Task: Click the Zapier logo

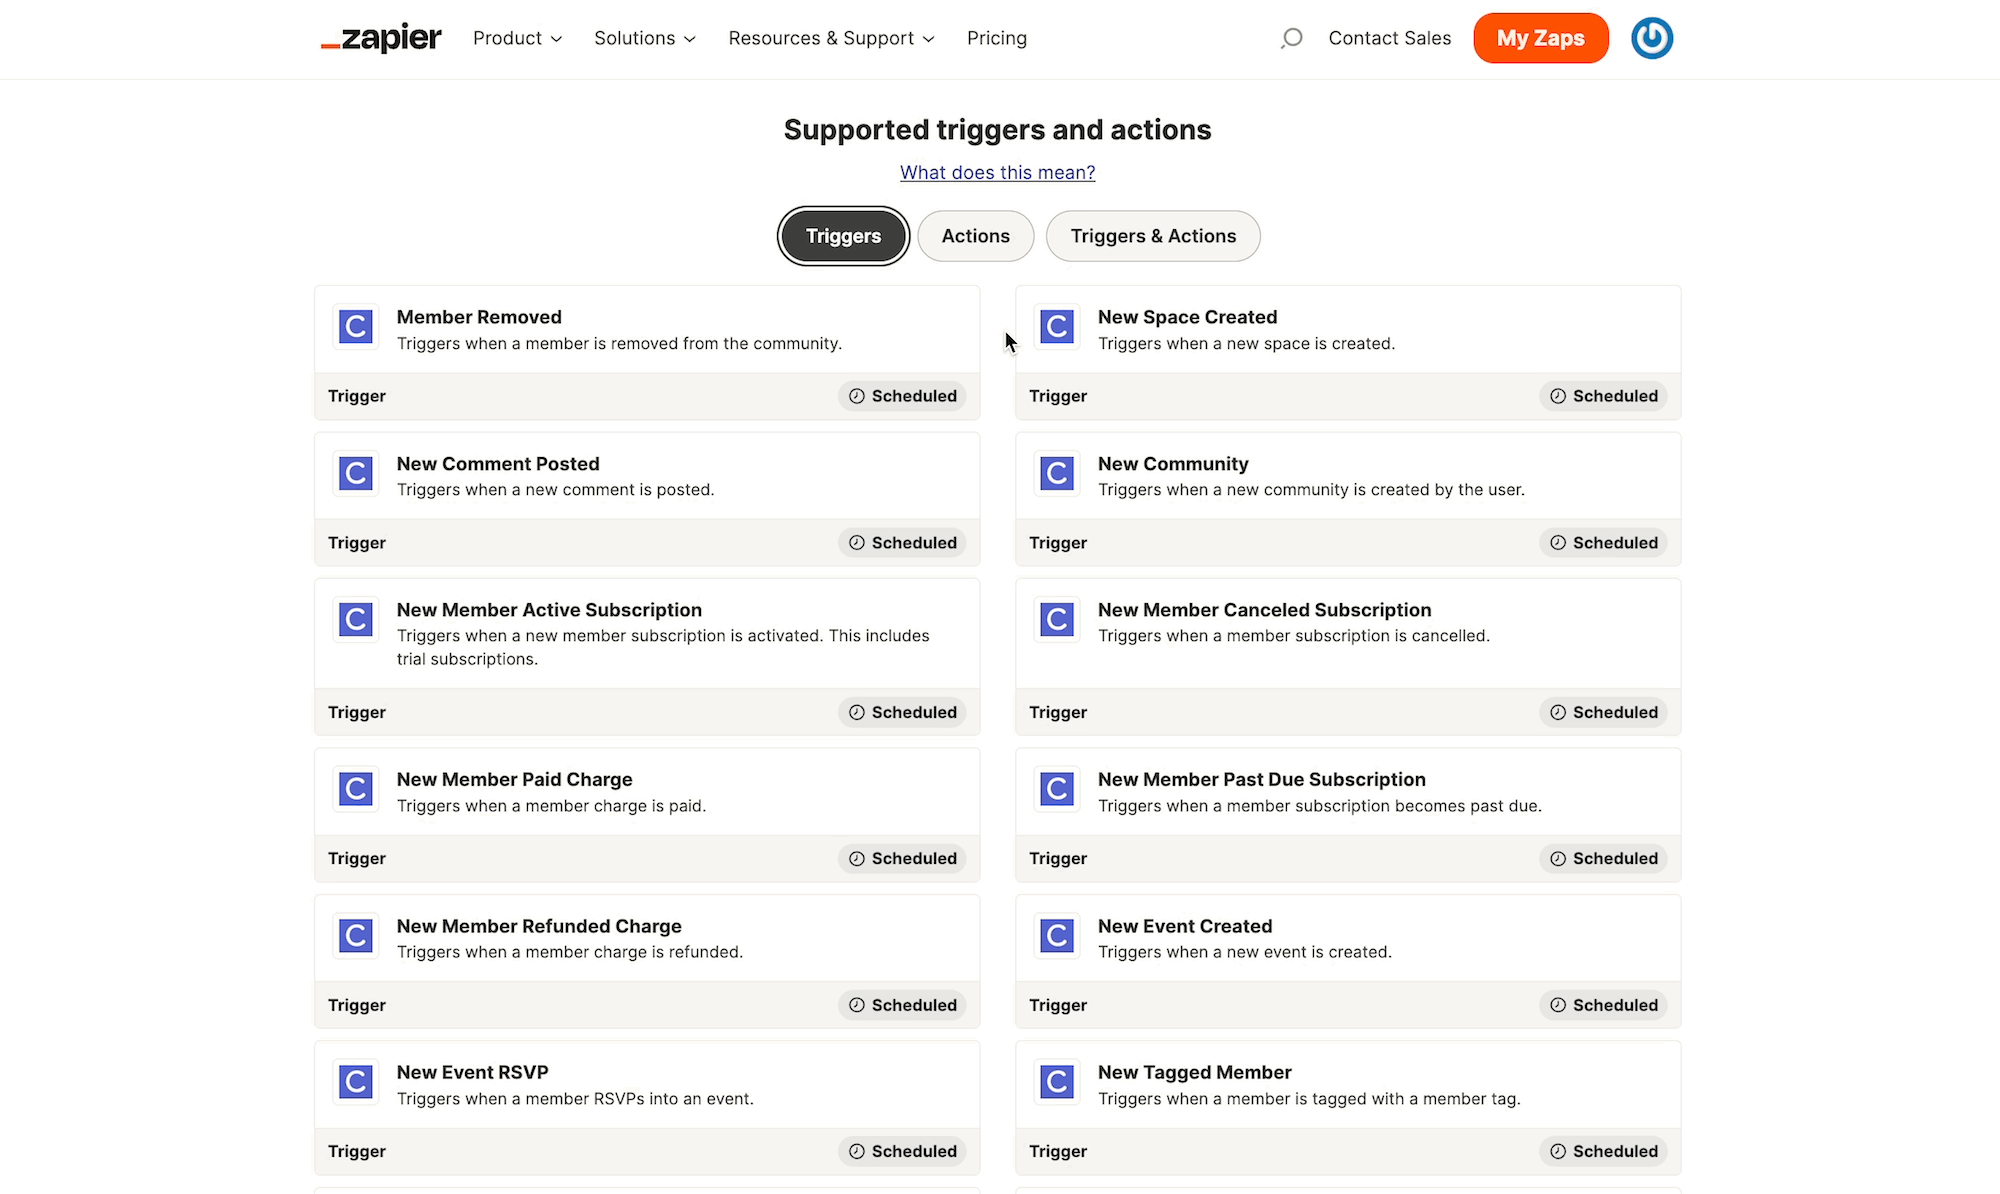Action: [380, 37]
